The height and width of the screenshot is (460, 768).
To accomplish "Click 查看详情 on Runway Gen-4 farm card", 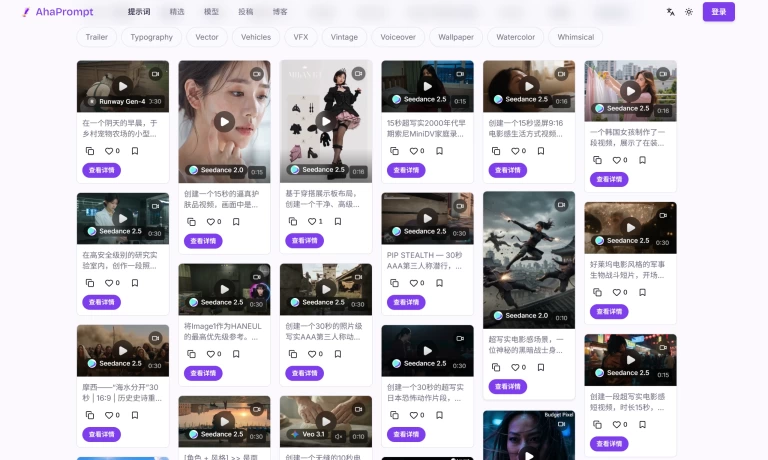I will click(101, 170).
